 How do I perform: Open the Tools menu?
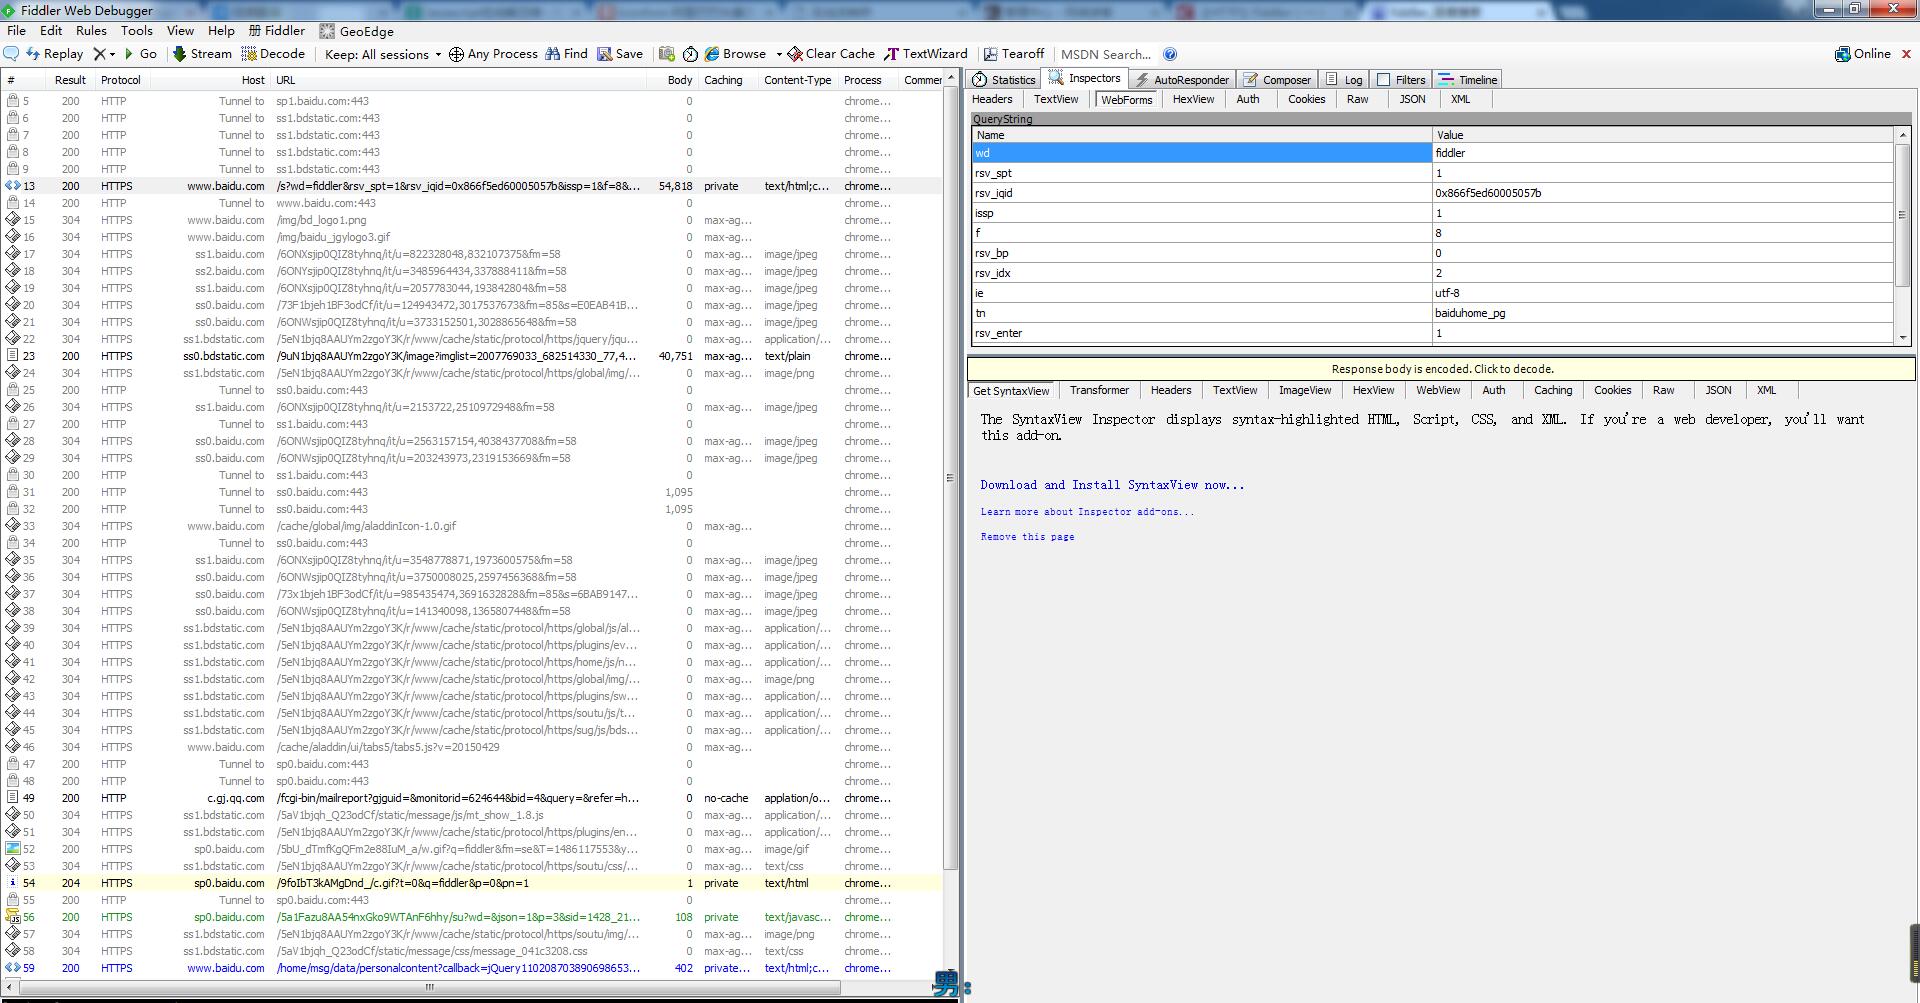tap(137, 31)
